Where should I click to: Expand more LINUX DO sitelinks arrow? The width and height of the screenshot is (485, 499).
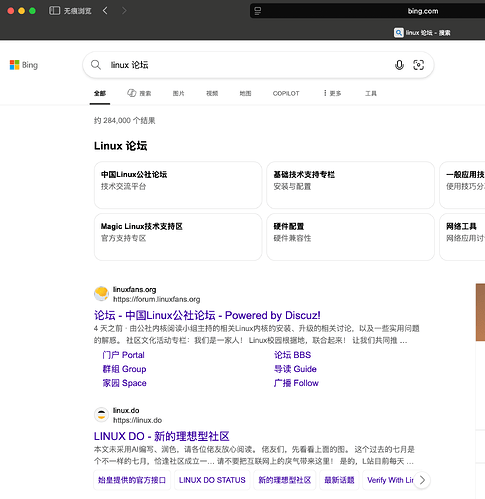[422, 480]
